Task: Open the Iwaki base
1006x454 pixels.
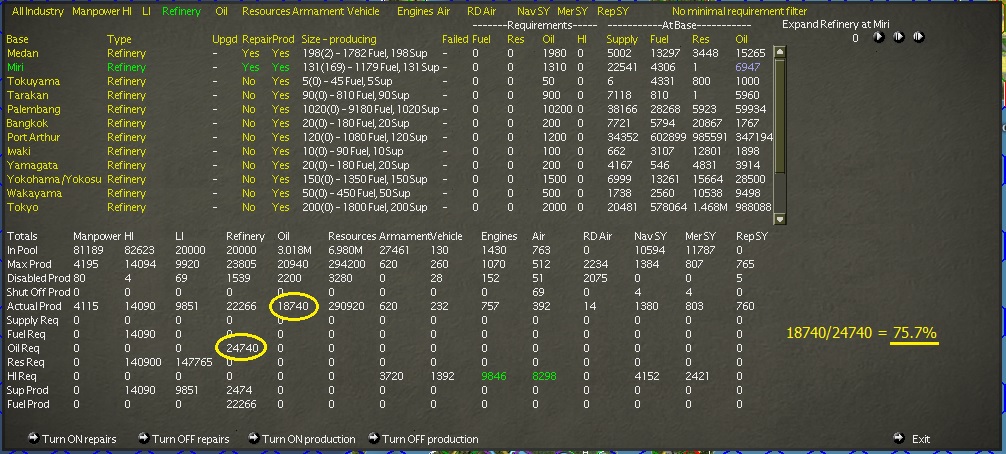Action: [x=21, y=151]
